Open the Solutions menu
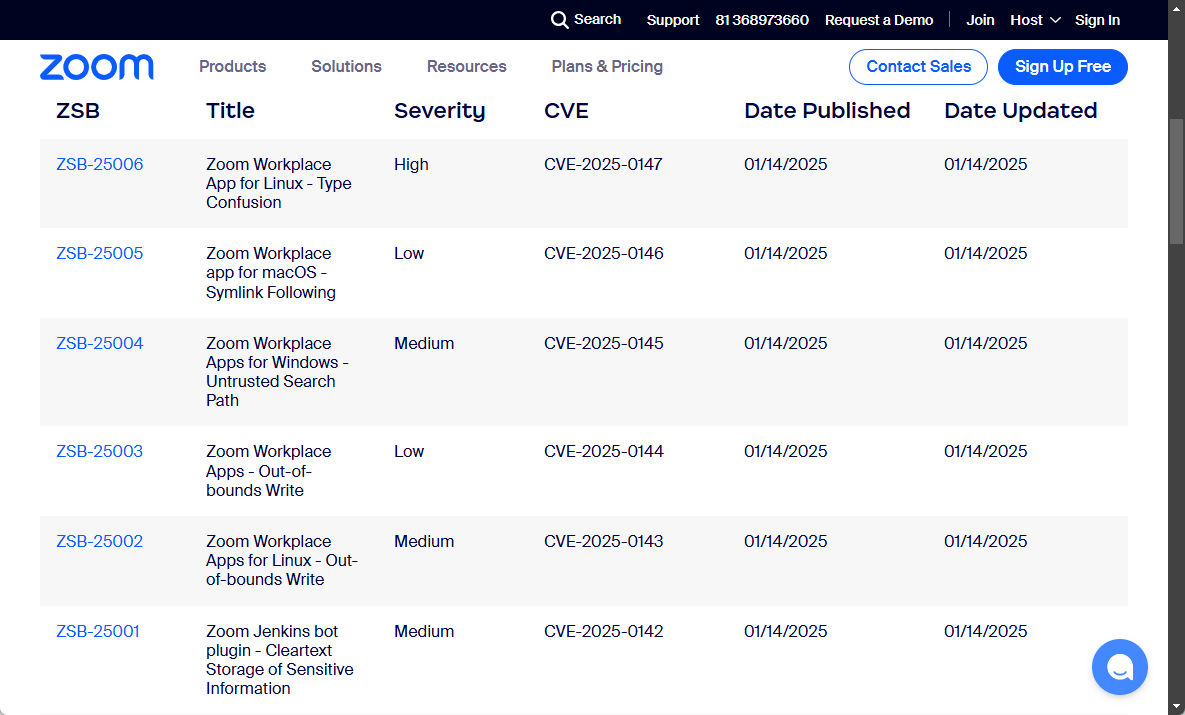The width and height of the screenshot is (1185, 715). (x=346, y=67)
